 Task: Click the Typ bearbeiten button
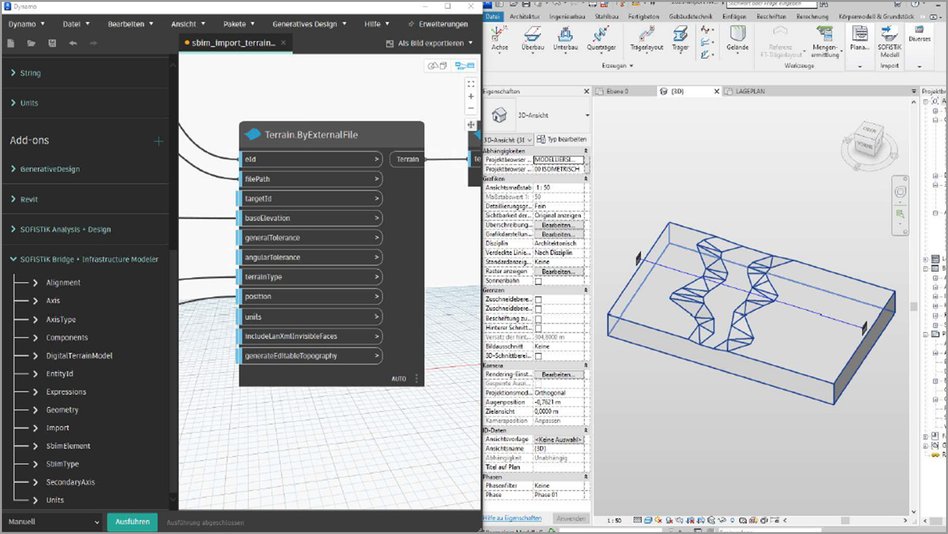coord(562,140)
